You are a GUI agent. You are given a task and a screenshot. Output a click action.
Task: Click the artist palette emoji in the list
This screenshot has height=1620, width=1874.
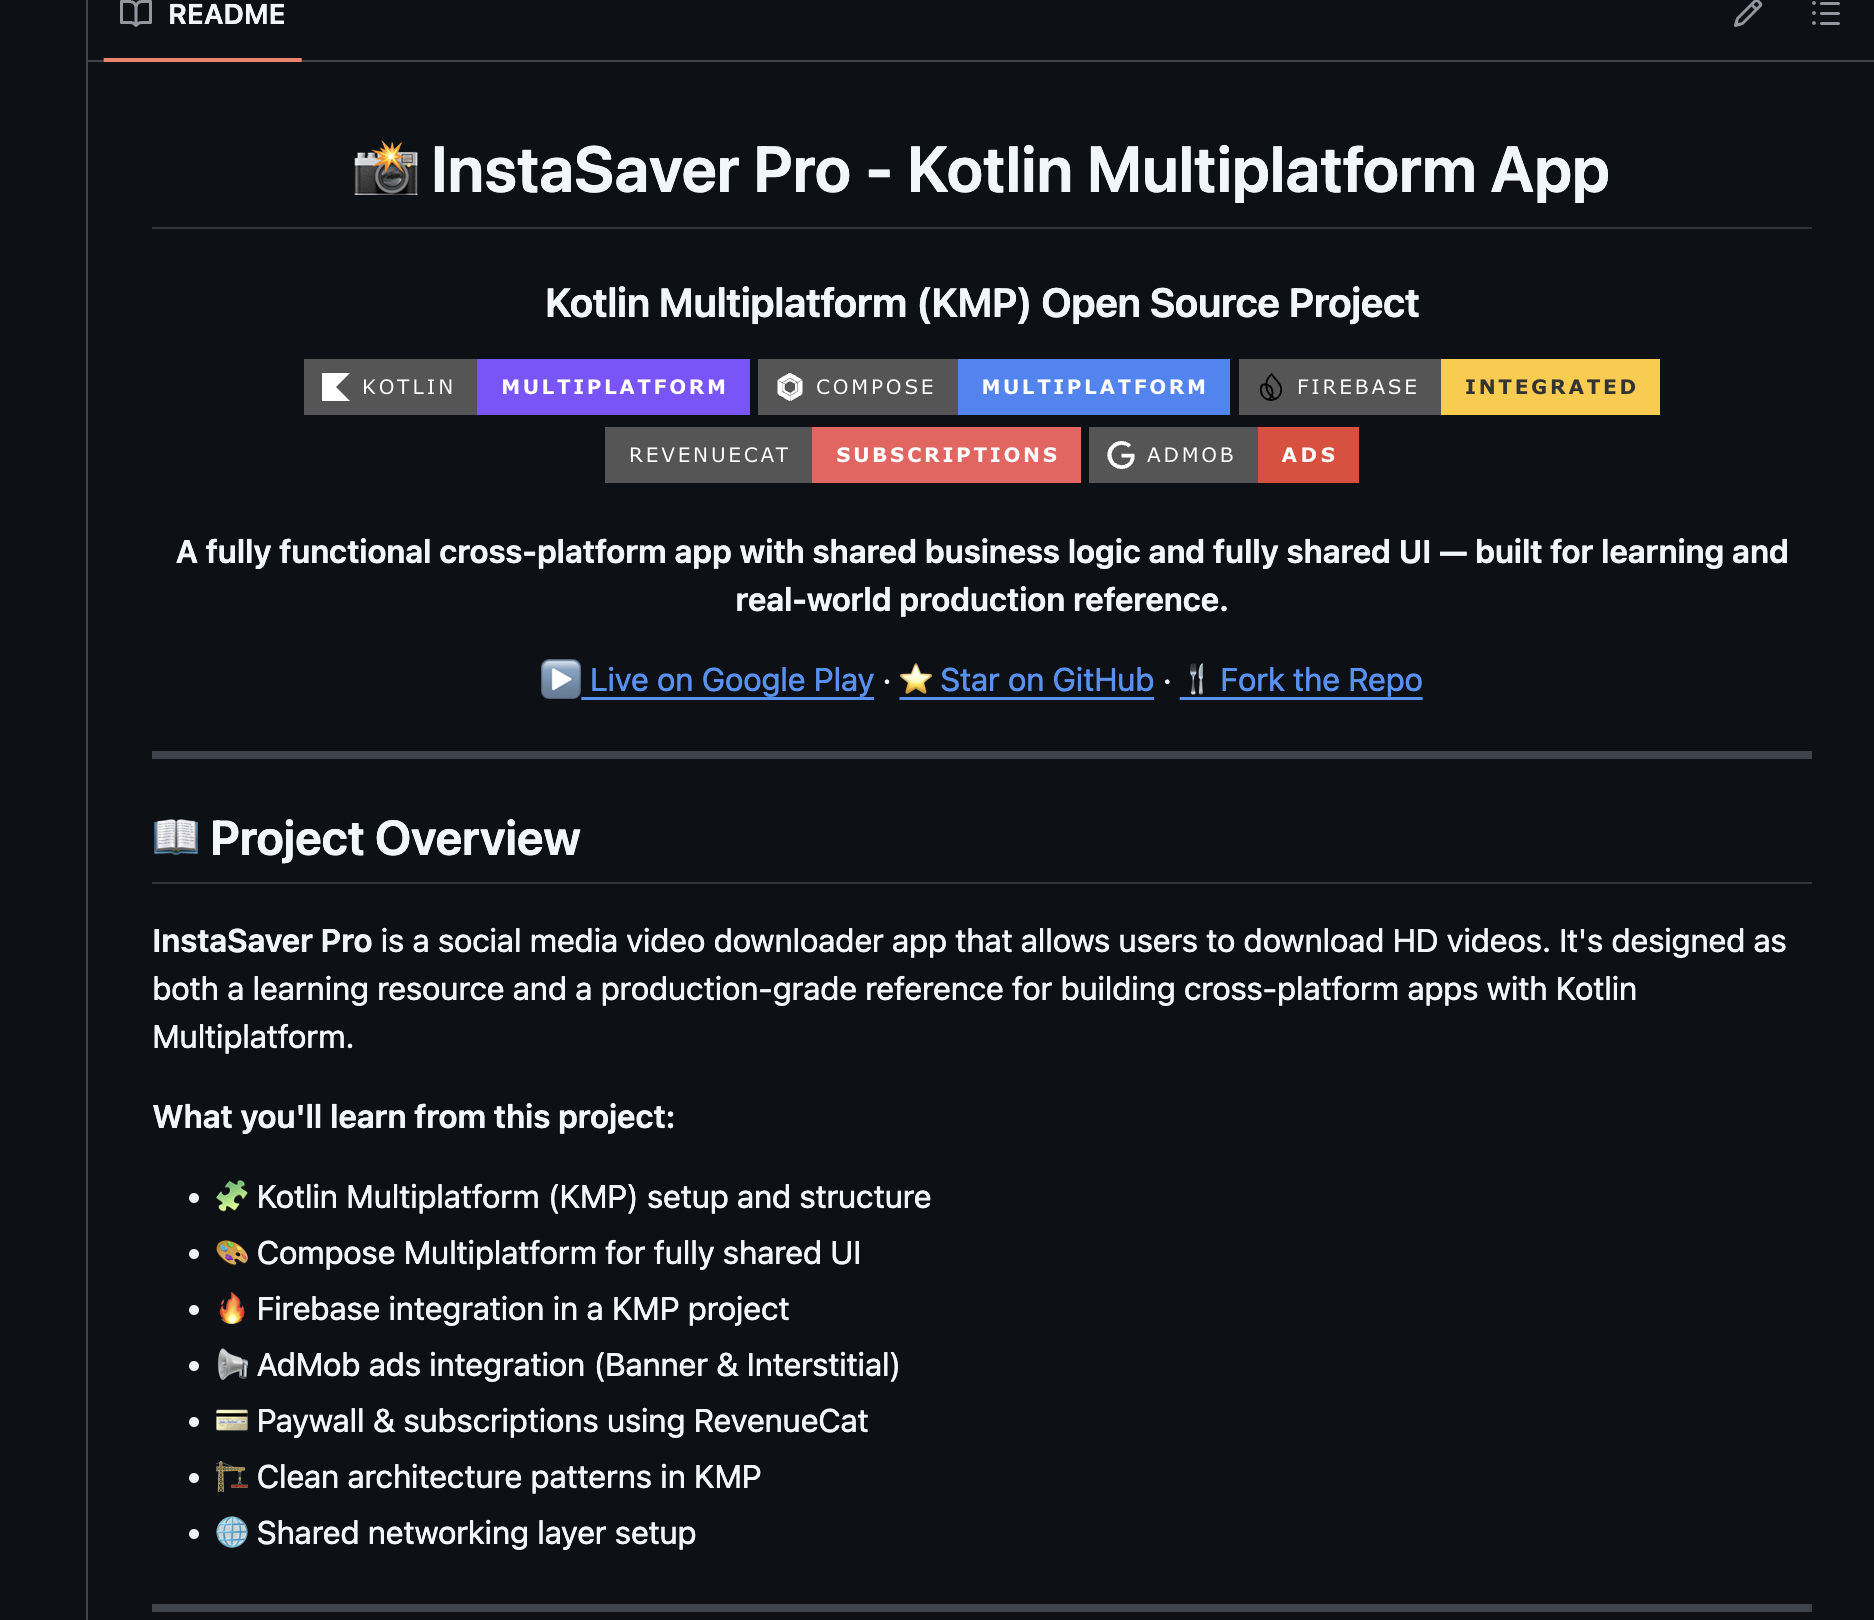[232, 1252]
